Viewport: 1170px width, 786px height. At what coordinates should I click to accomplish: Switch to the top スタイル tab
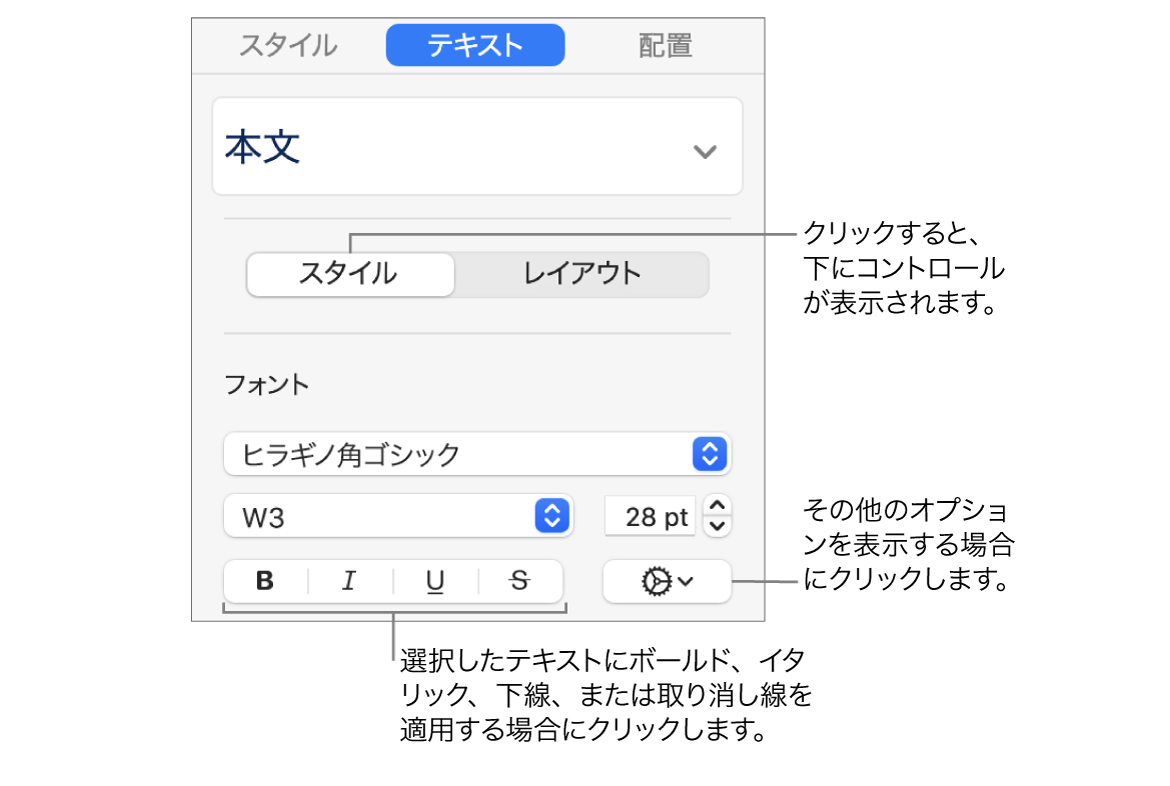tap(288, 46)
